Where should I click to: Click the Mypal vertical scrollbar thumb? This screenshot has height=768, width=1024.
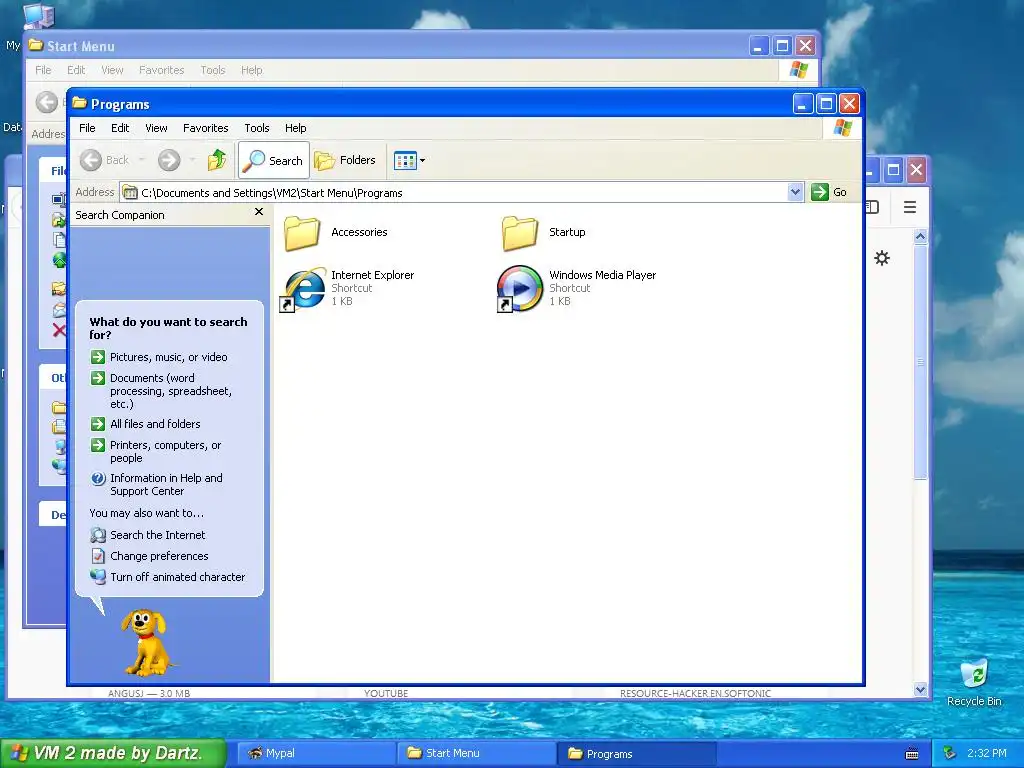point(920,362)
